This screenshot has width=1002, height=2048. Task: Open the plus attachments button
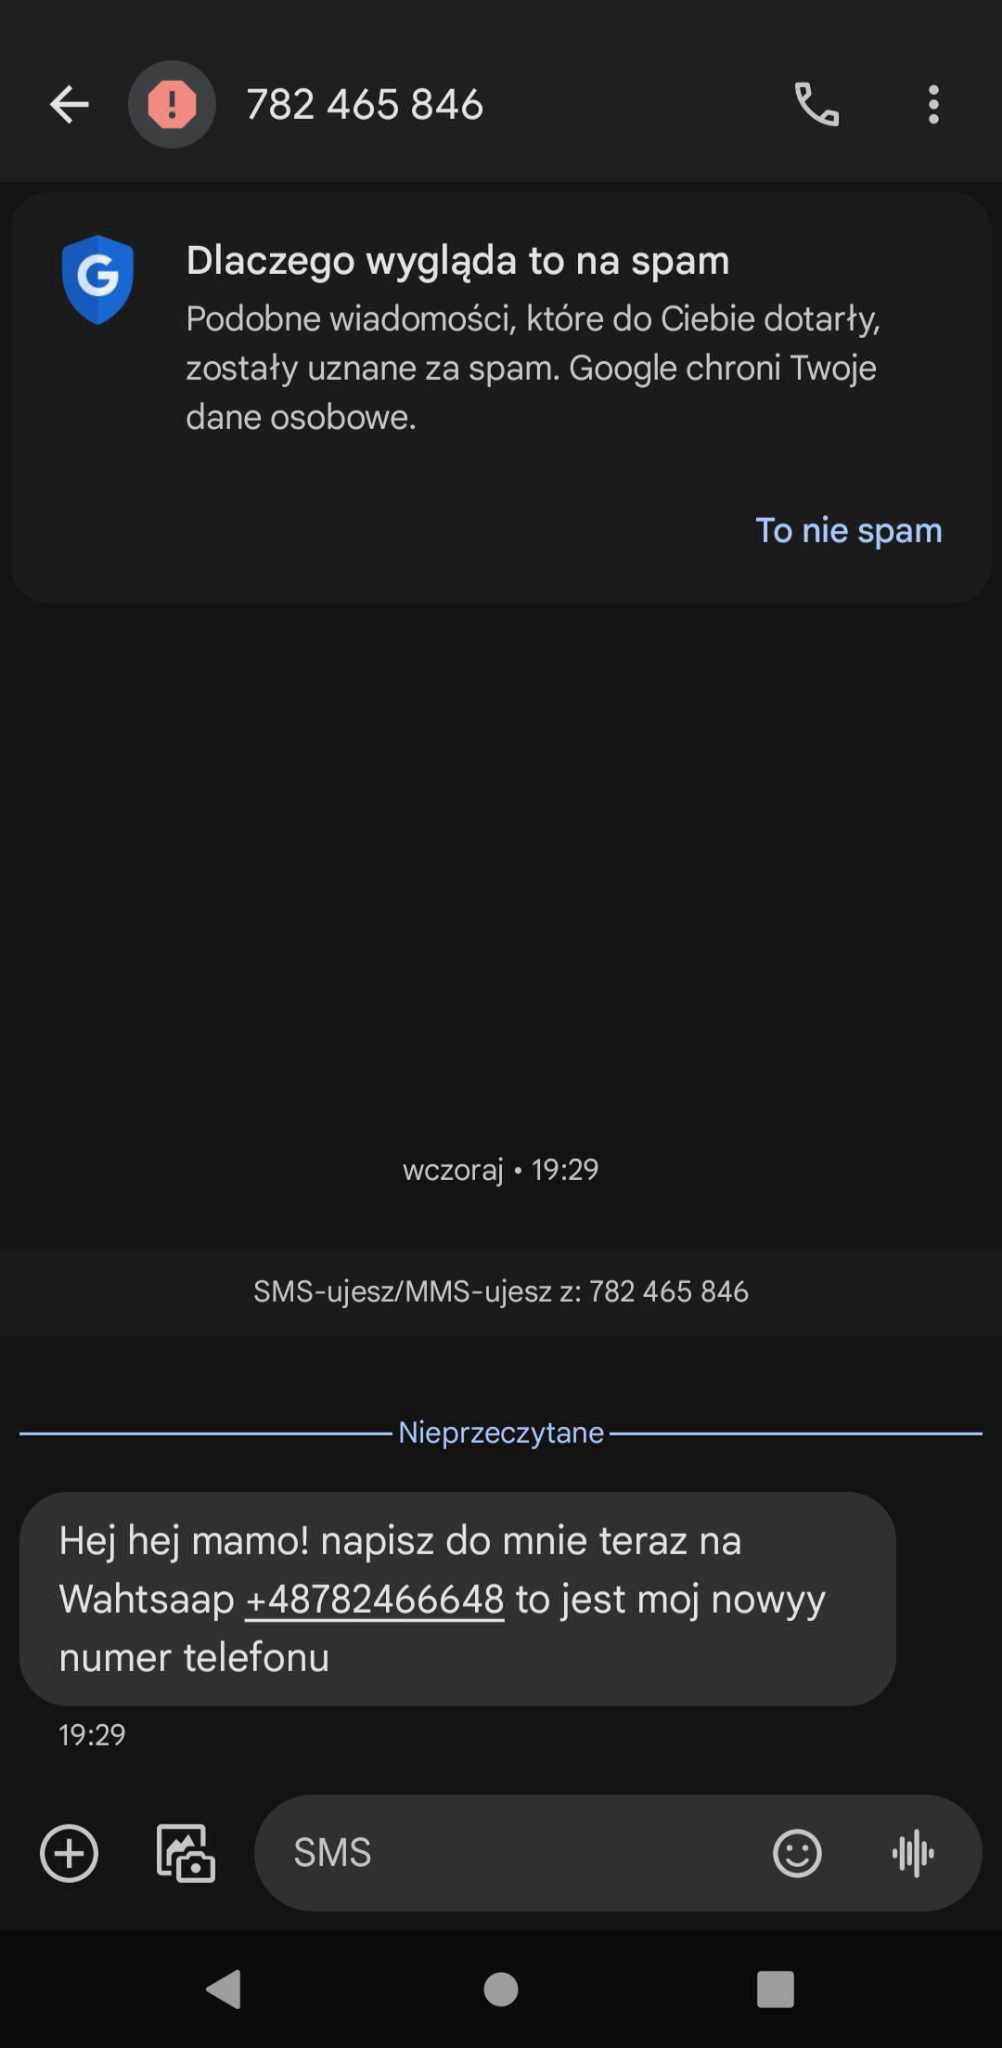point(69,1853)
